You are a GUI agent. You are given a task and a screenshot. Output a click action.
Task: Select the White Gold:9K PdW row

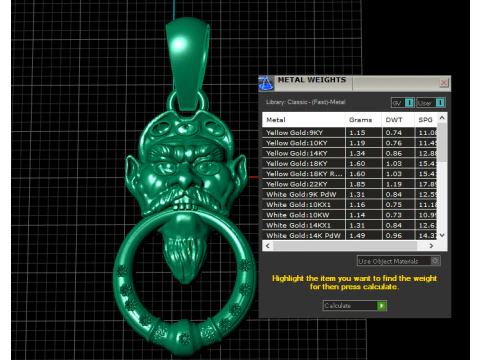click(x=349, y=194)
